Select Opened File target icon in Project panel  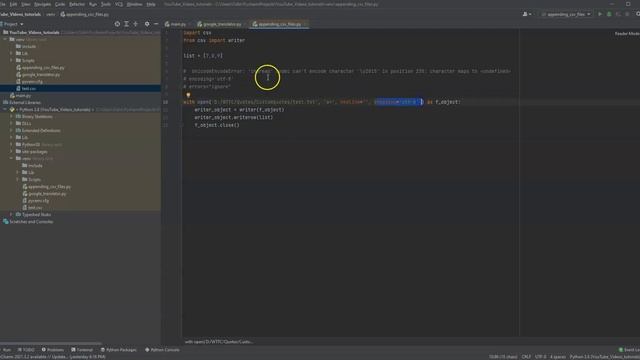click(x=117, y=24)
